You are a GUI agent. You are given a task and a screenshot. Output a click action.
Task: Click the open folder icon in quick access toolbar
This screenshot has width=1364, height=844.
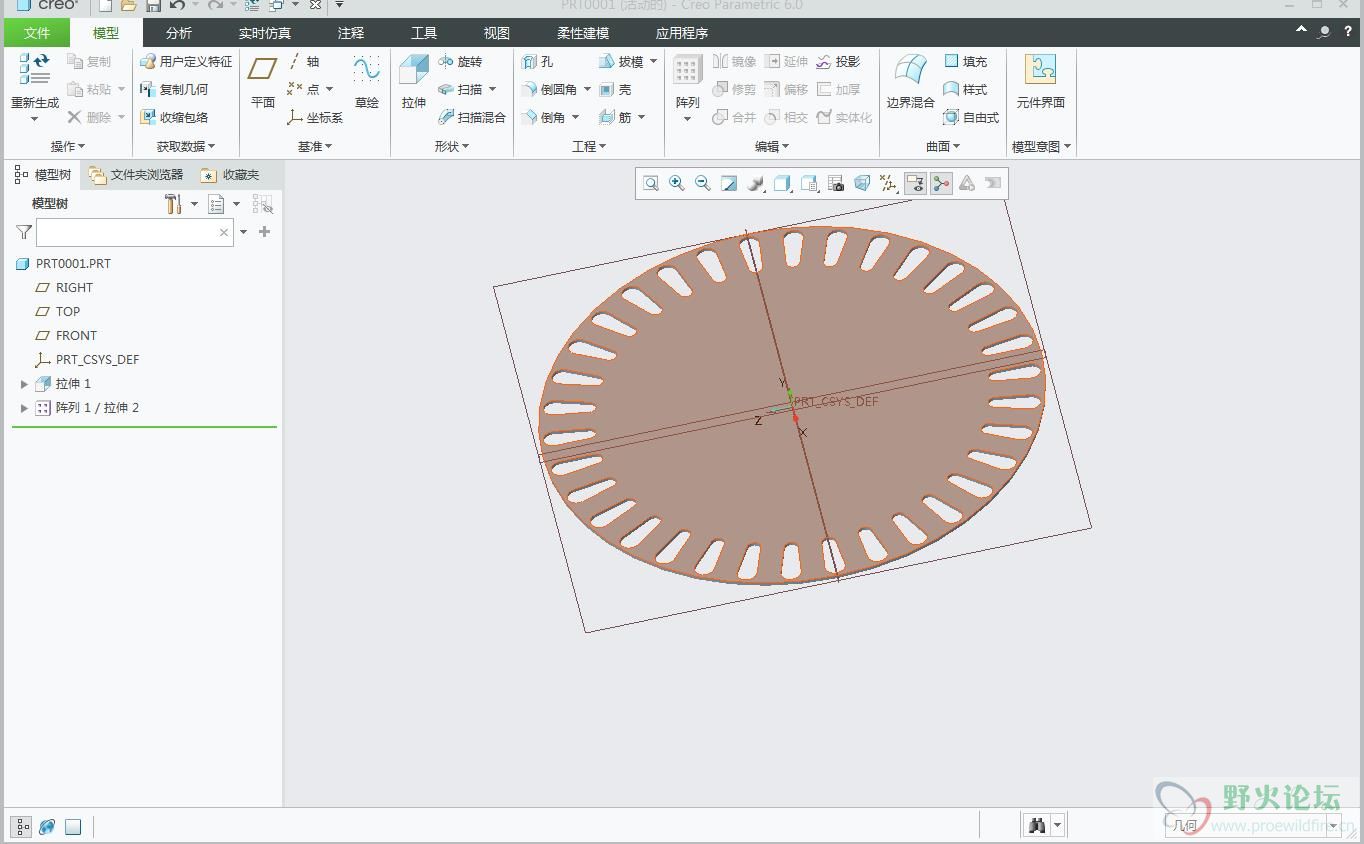(x=128, y=5)
